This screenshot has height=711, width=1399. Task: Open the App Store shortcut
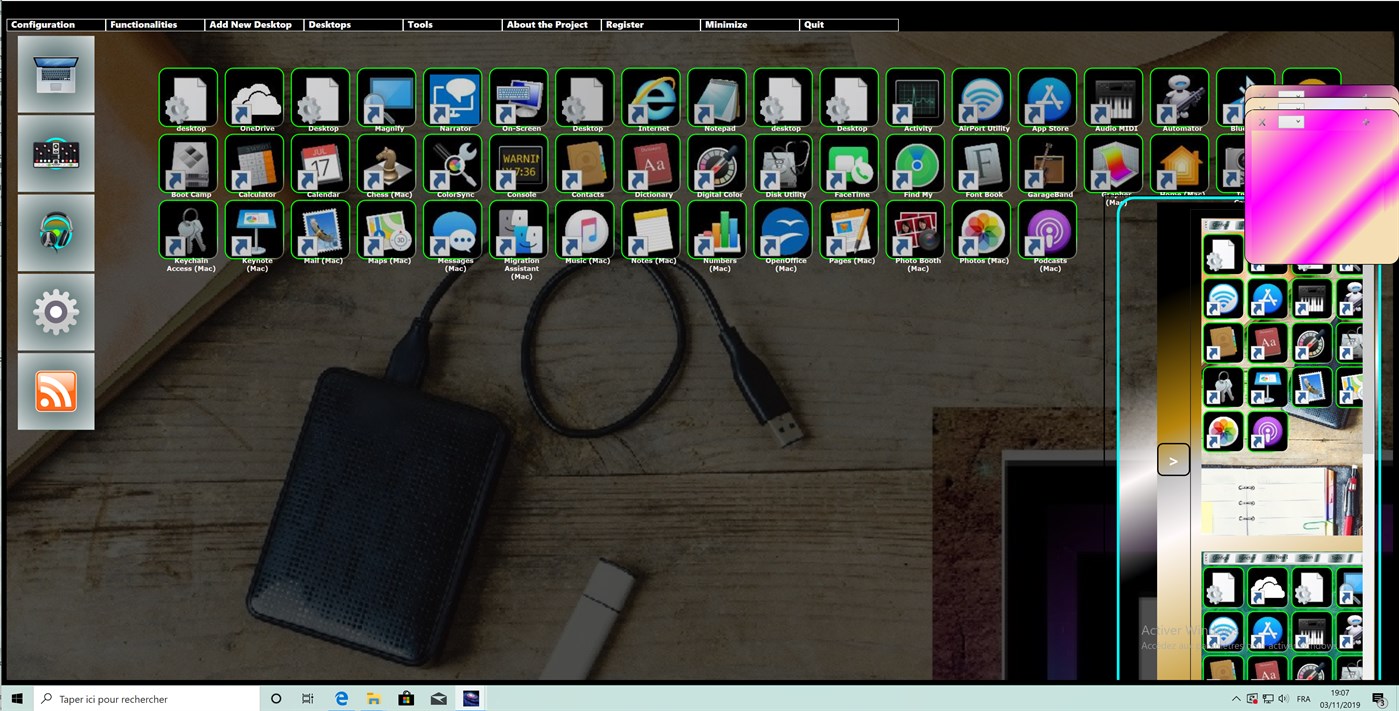coord(1048,97)
